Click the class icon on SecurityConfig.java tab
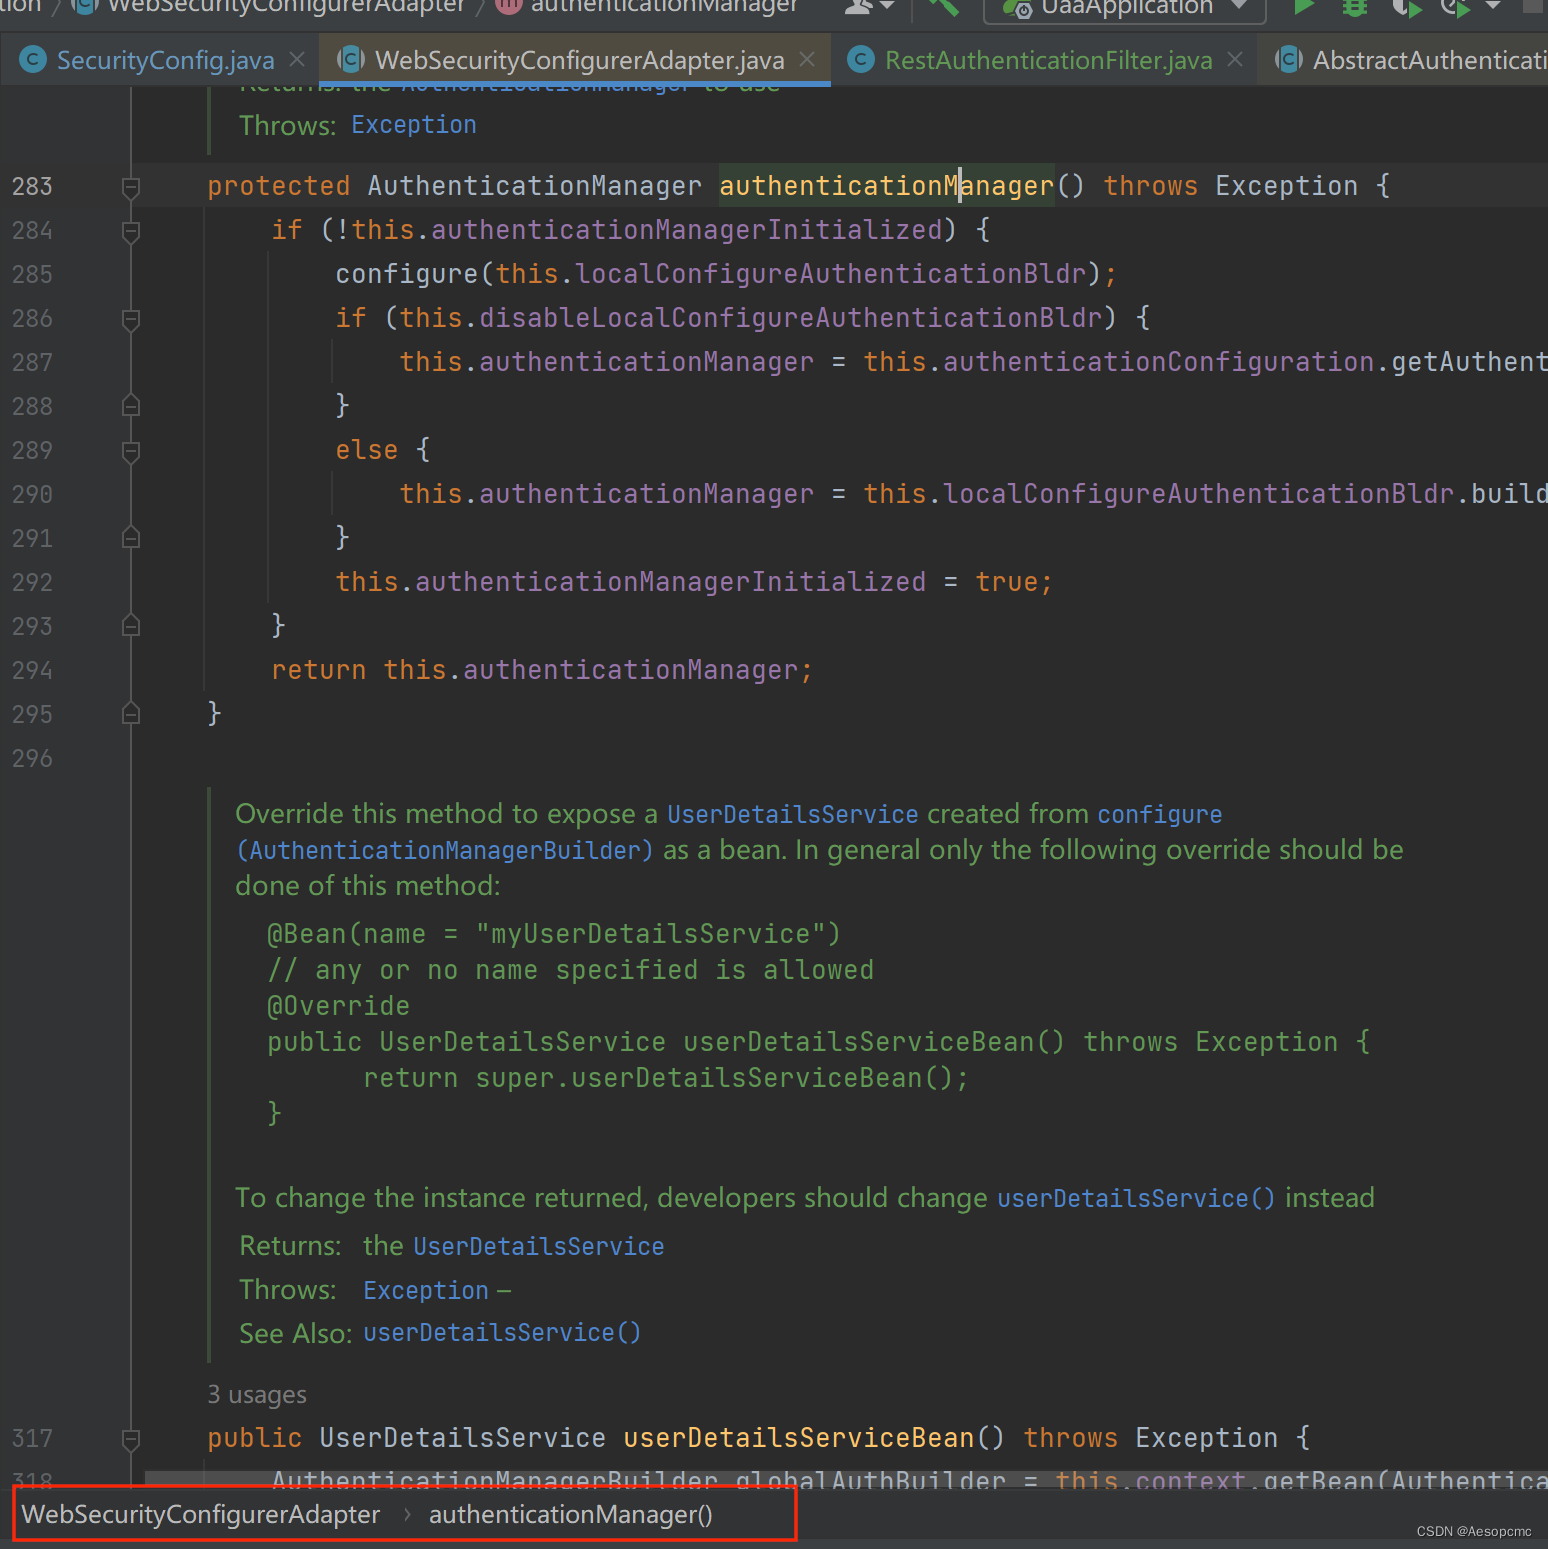1548x1549 pixels. [33, 60]
